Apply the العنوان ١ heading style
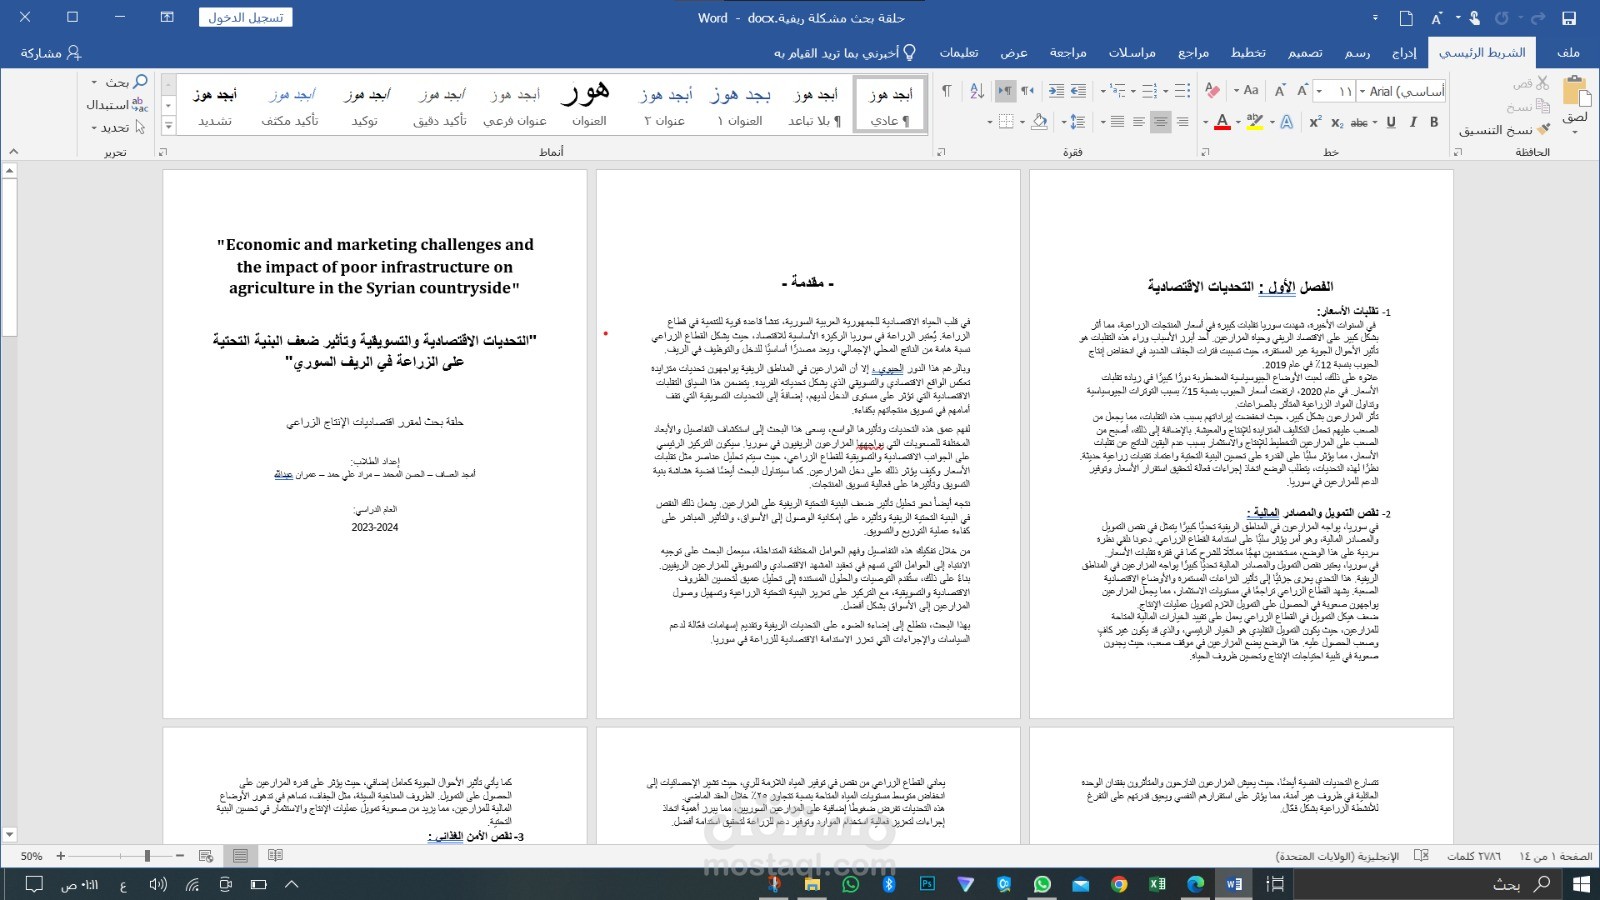 pos(740,106)
